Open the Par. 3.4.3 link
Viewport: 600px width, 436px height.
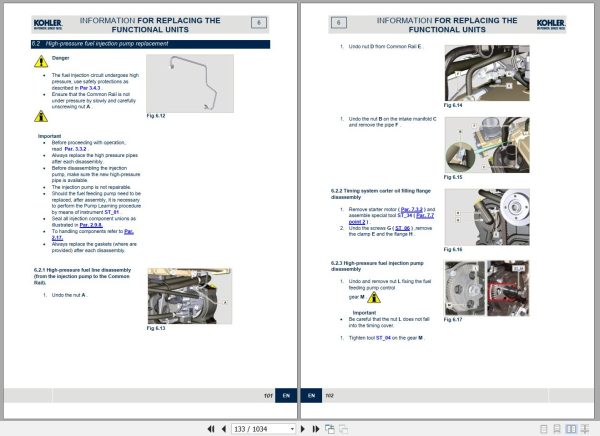tap(90, 88)
